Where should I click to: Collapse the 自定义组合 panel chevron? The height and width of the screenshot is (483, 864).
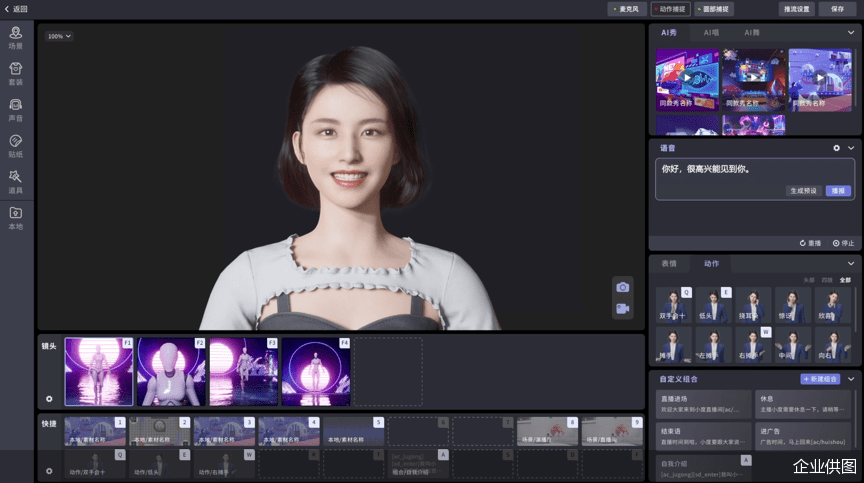tap(851, 379)
